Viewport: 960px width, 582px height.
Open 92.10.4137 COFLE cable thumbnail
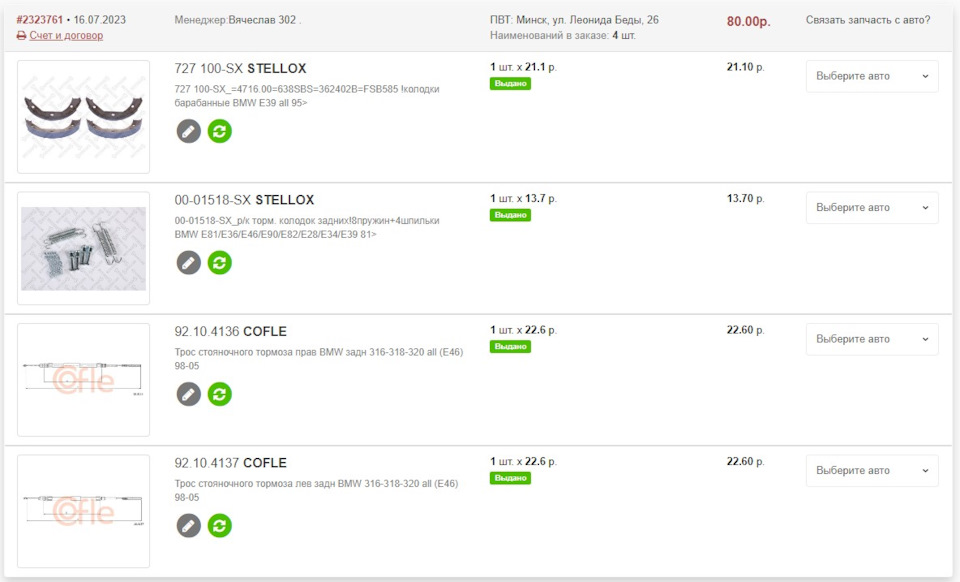[83, 512]
